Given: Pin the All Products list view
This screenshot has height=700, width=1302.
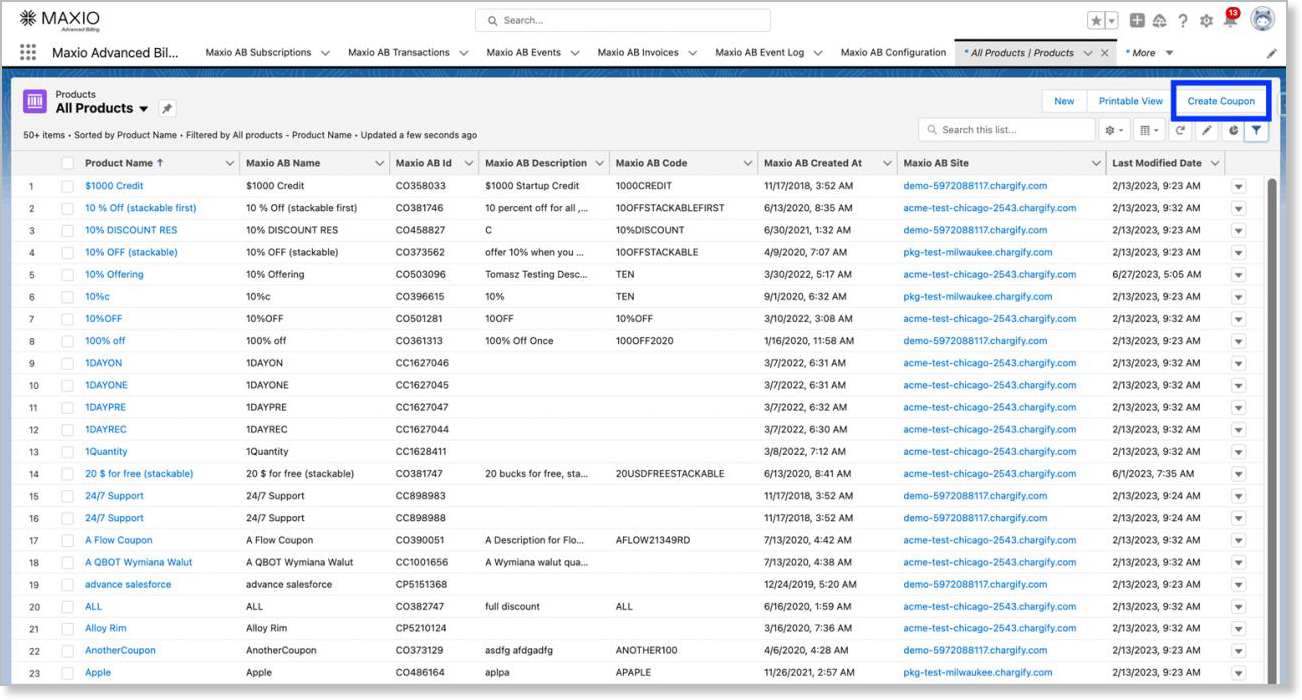Looking at the screenshot, I should 167,109.
